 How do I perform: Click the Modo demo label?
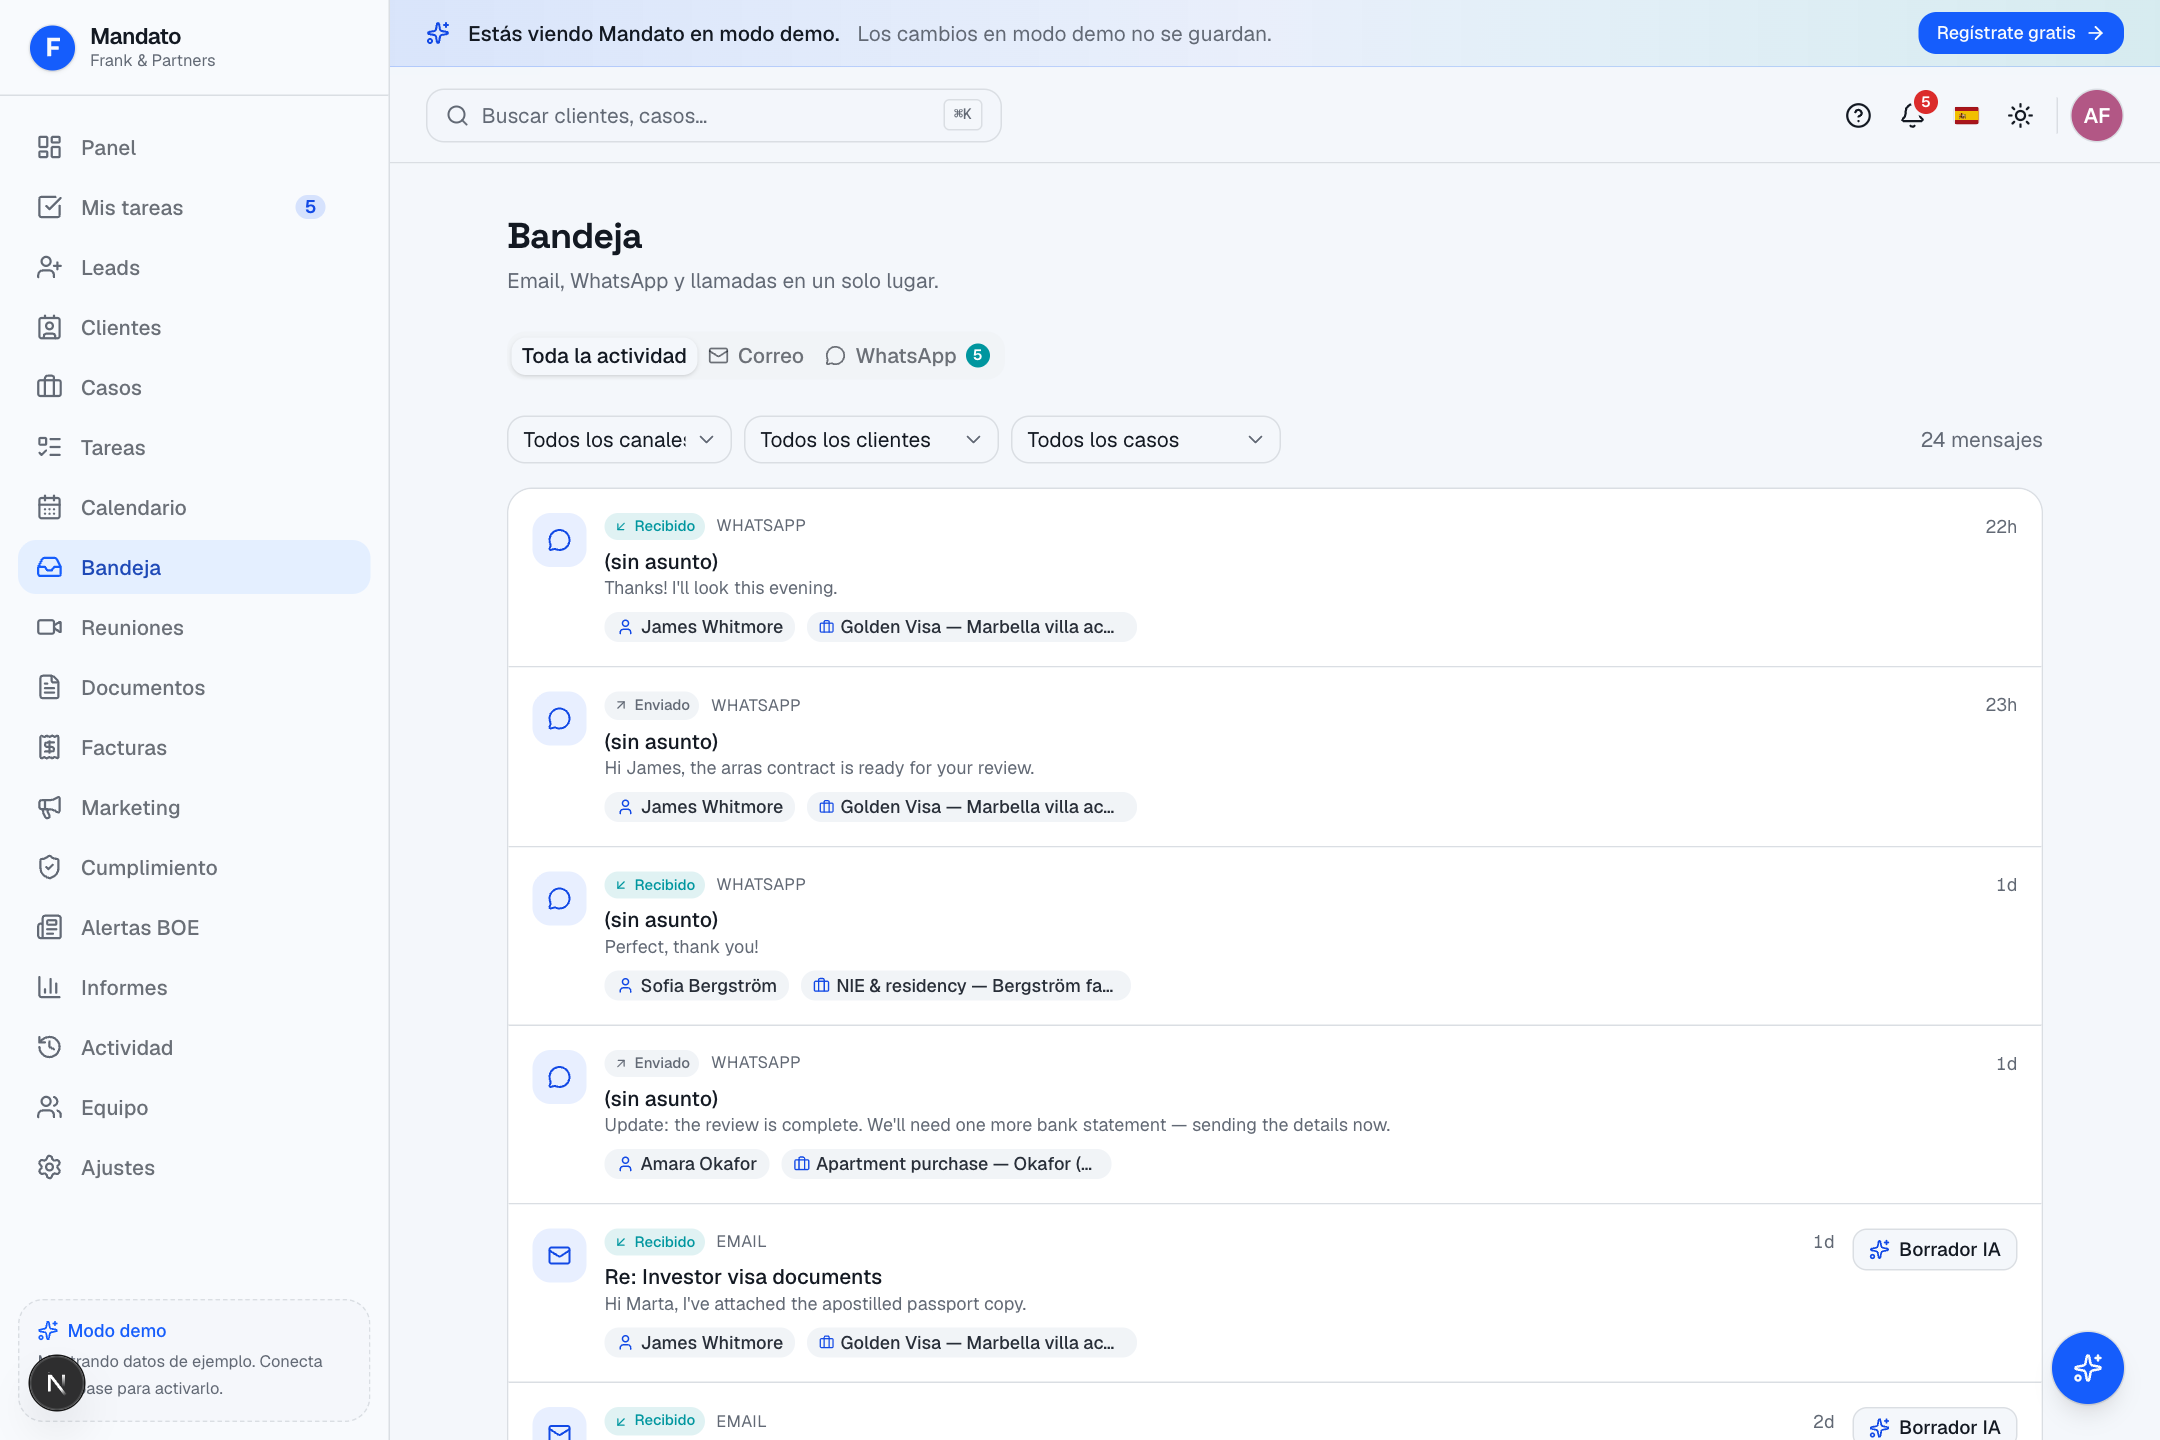(x=117, y=1331)
